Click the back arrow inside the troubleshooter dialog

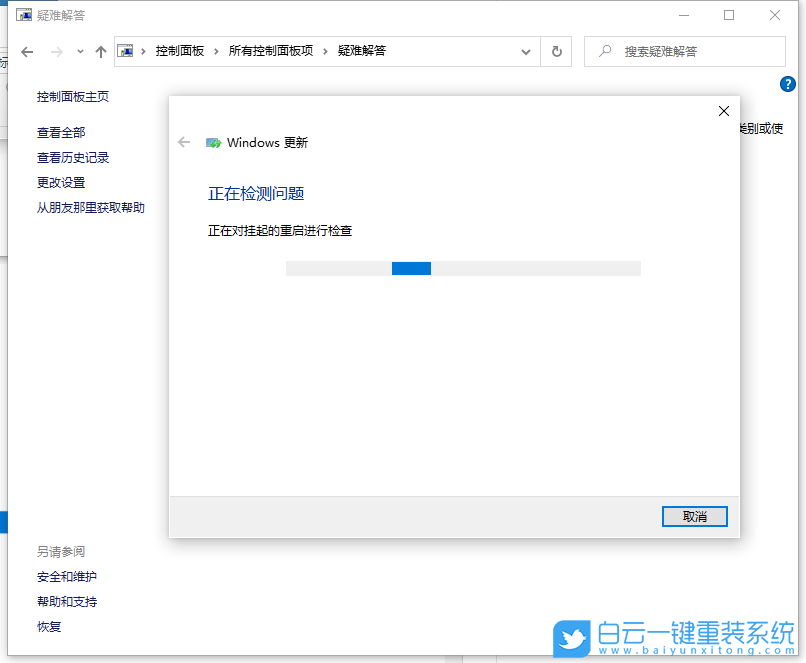(x=184, y=142)
